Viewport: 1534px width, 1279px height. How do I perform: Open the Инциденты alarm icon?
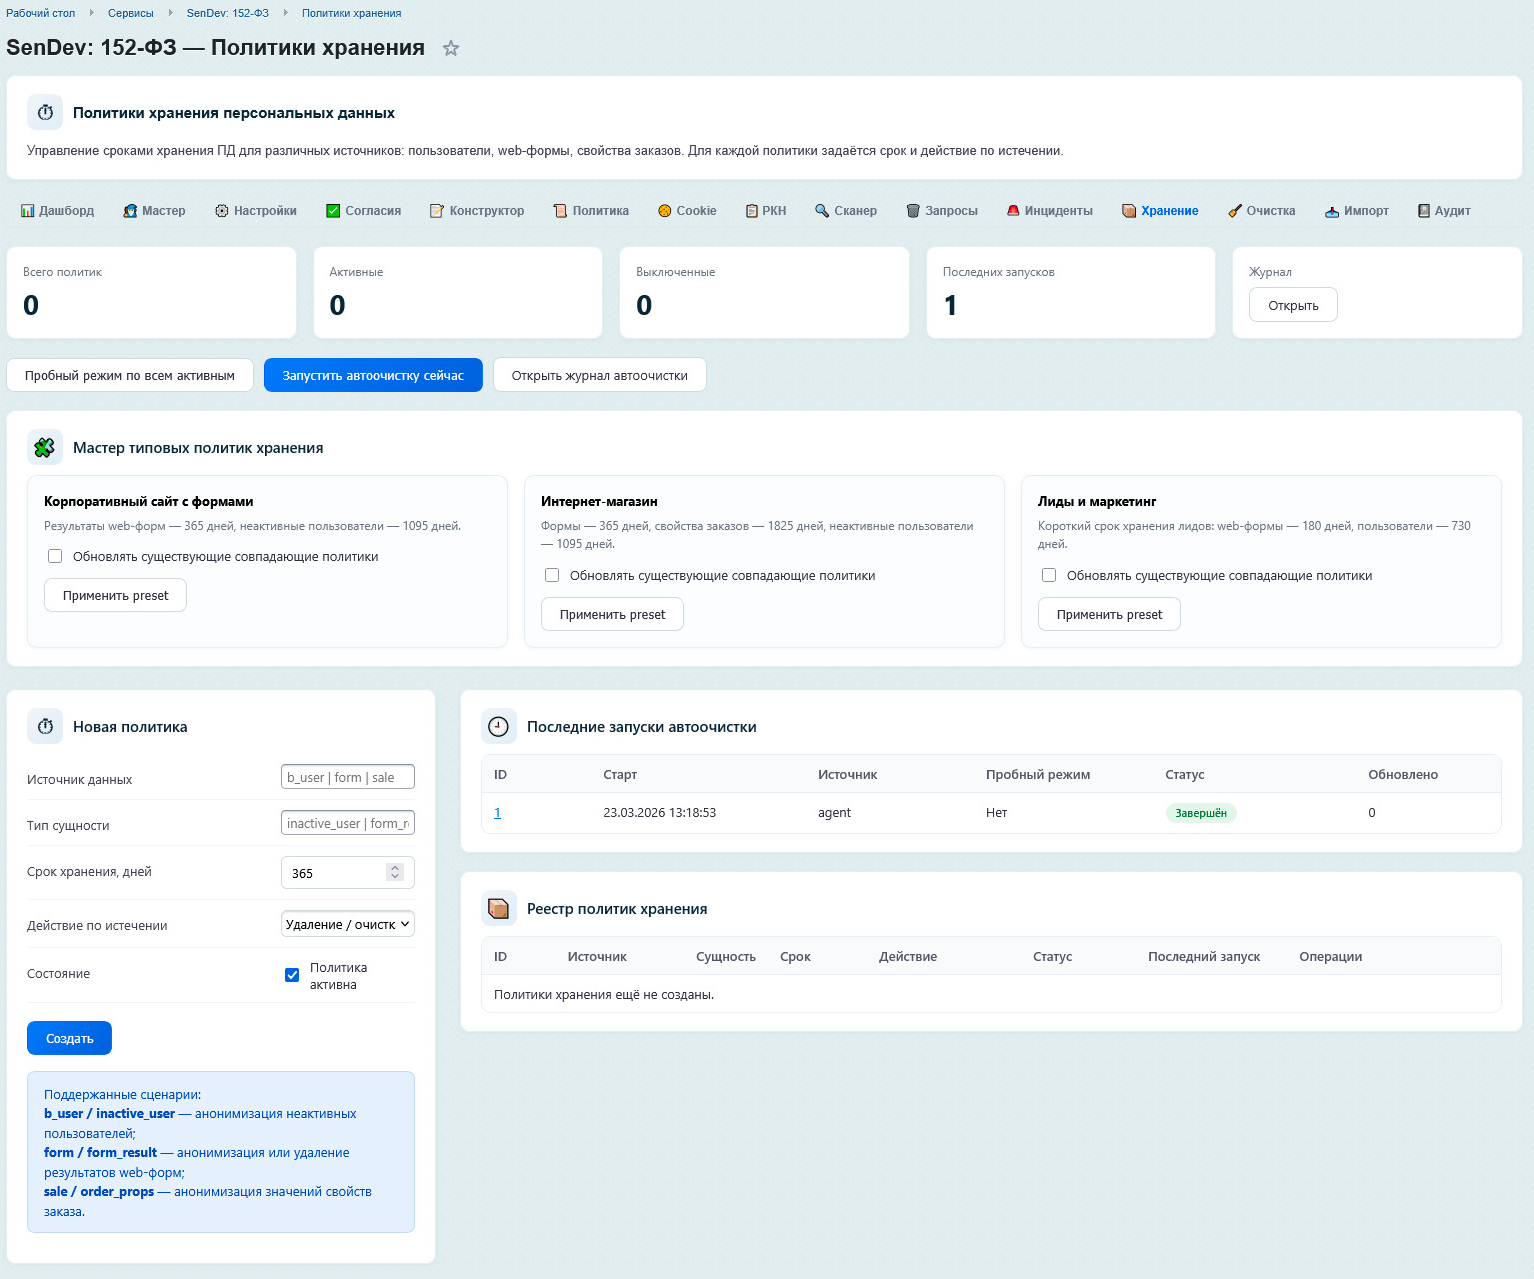click(x=1013, y=211)
